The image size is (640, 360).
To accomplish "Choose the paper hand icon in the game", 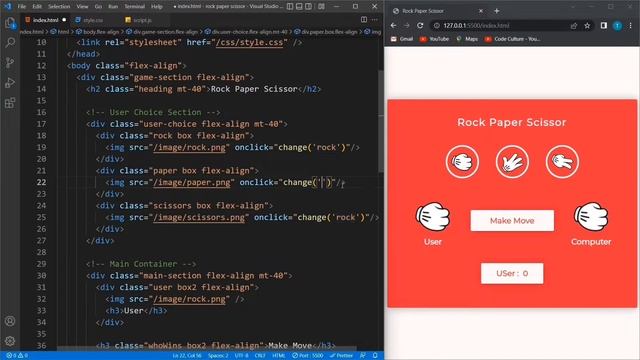I will click(x=512, y=162).
